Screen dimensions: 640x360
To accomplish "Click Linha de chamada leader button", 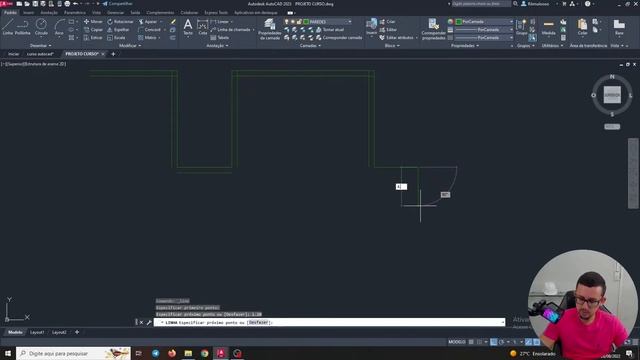I will (231, 30).
